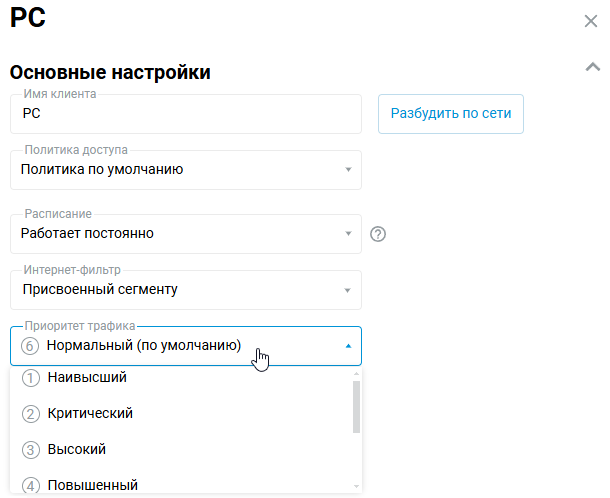Screen dimensions: 610x498
Task: Click the circled number 1 priority icon
Action: tap(30, 378)
